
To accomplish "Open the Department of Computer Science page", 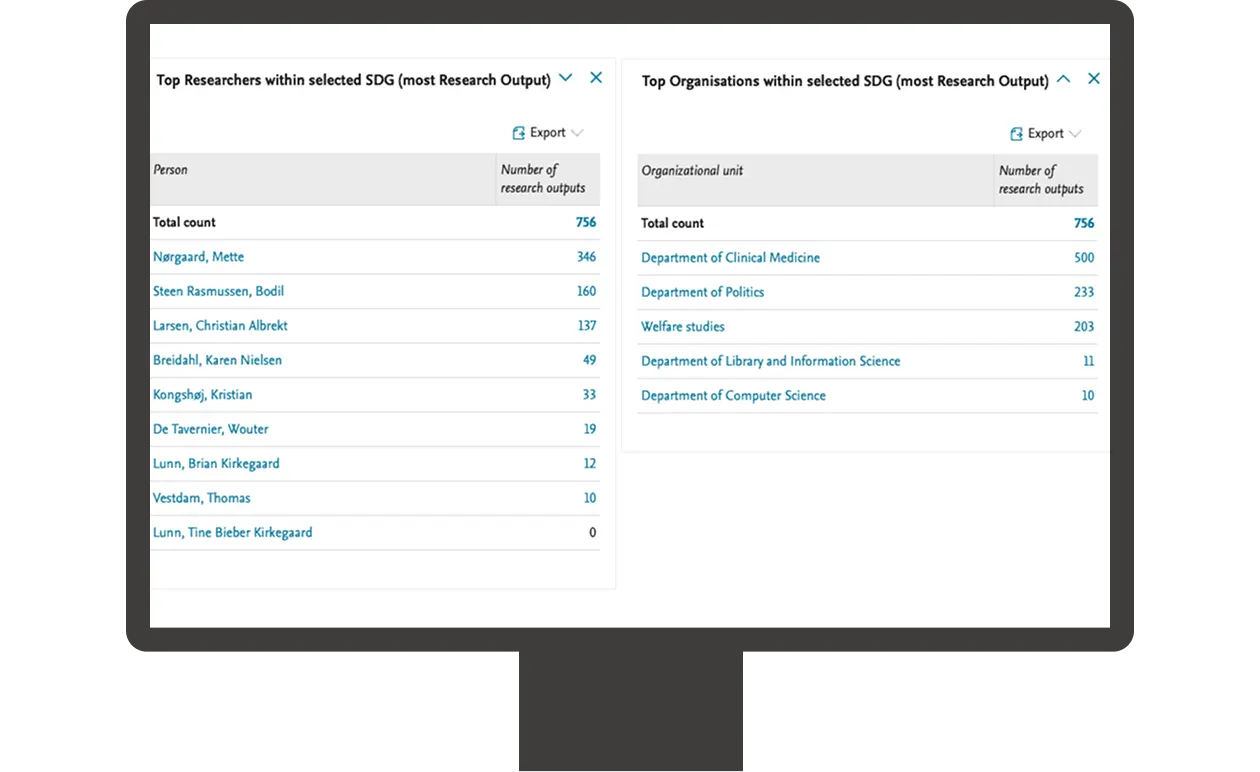I will click(733, 395).
